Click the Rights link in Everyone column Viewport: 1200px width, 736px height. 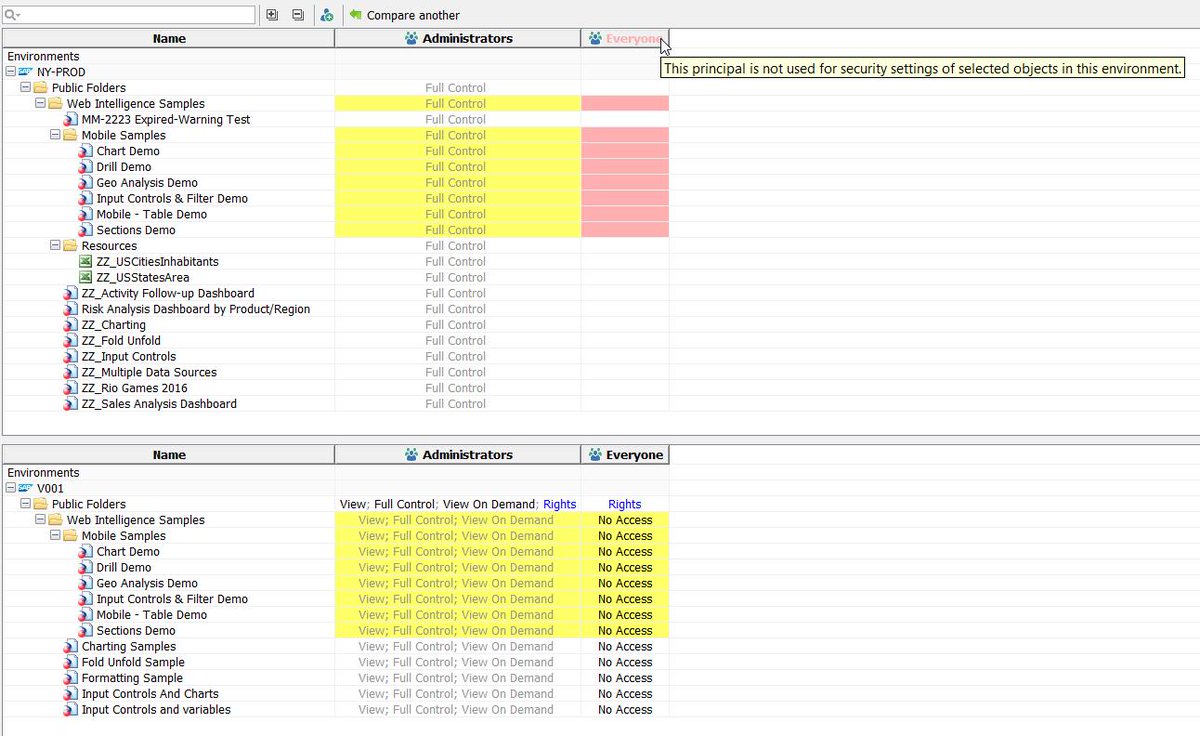coord(625,504)
